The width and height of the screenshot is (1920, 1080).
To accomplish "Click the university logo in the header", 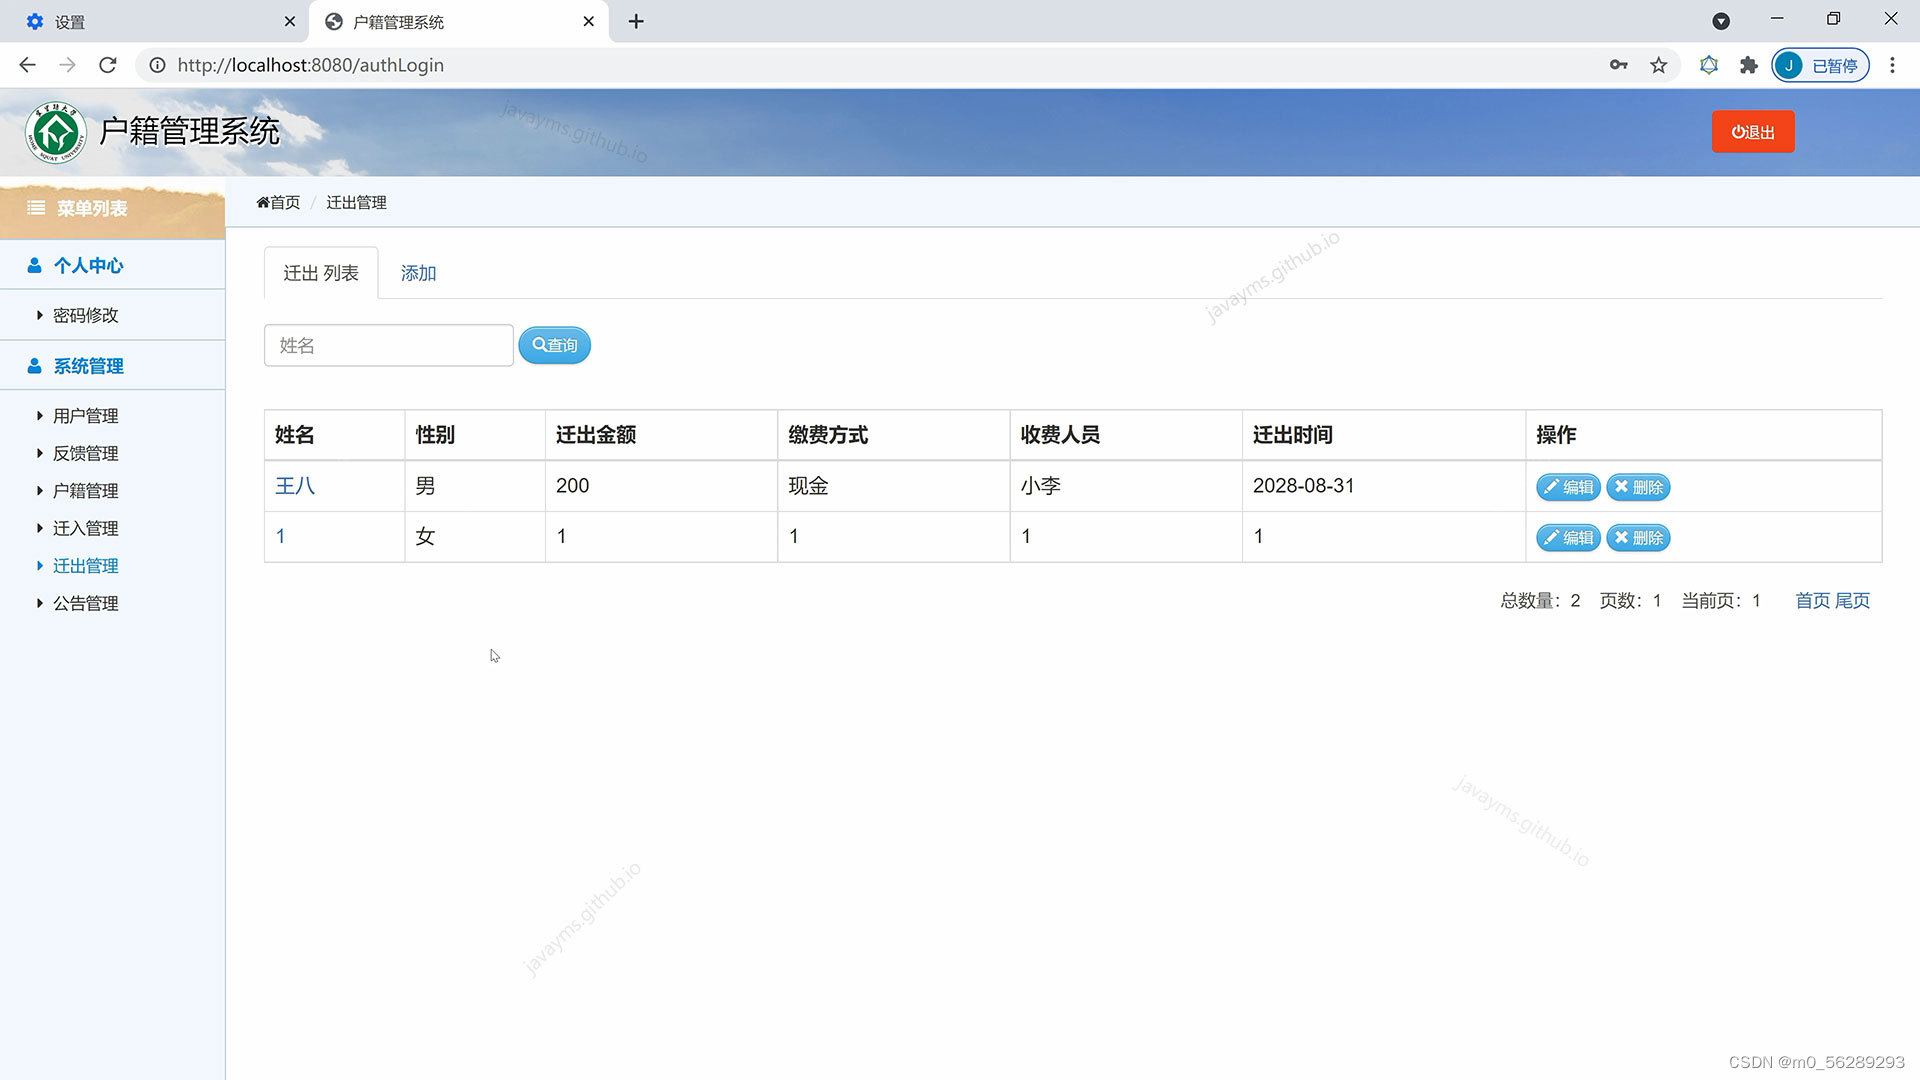I will click(56, 132).
